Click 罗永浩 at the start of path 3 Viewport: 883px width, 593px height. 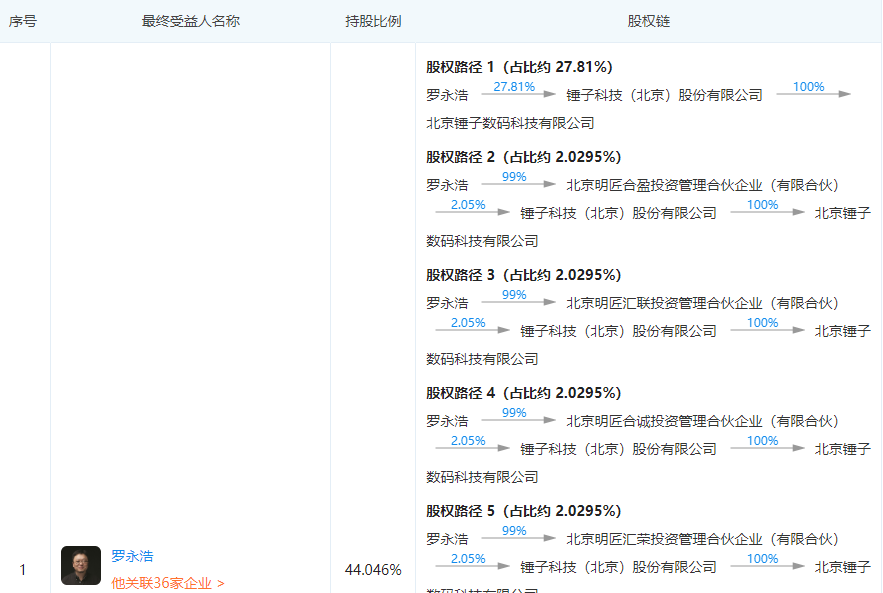coord(447,304)
